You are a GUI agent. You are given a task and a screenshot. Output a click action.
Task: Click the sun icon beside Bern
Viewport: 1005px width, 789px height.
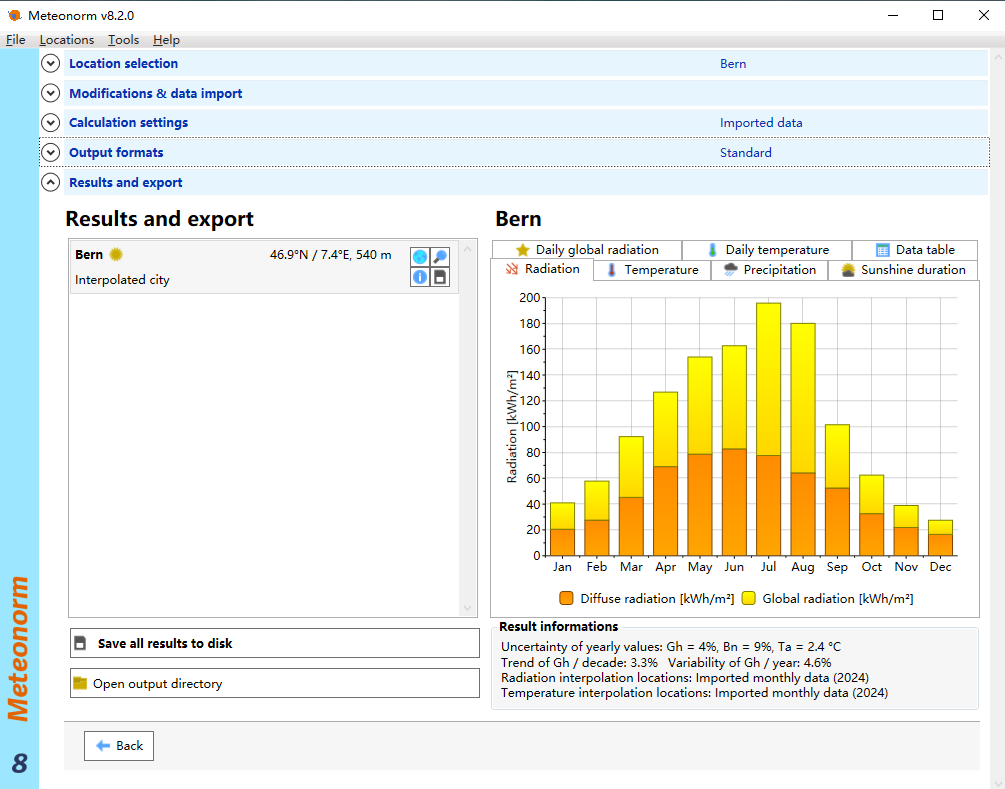pos(116,254)
